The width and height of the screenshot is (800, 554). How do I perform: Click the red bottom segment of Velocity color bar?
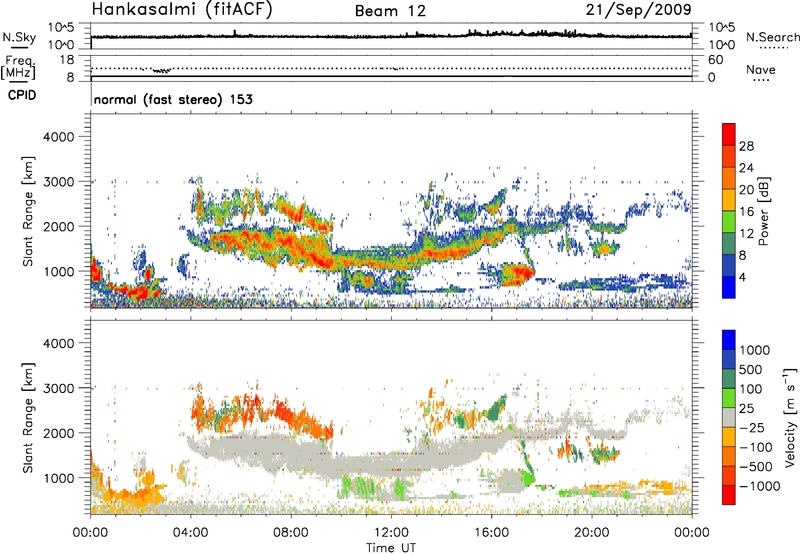coord(729,495)
